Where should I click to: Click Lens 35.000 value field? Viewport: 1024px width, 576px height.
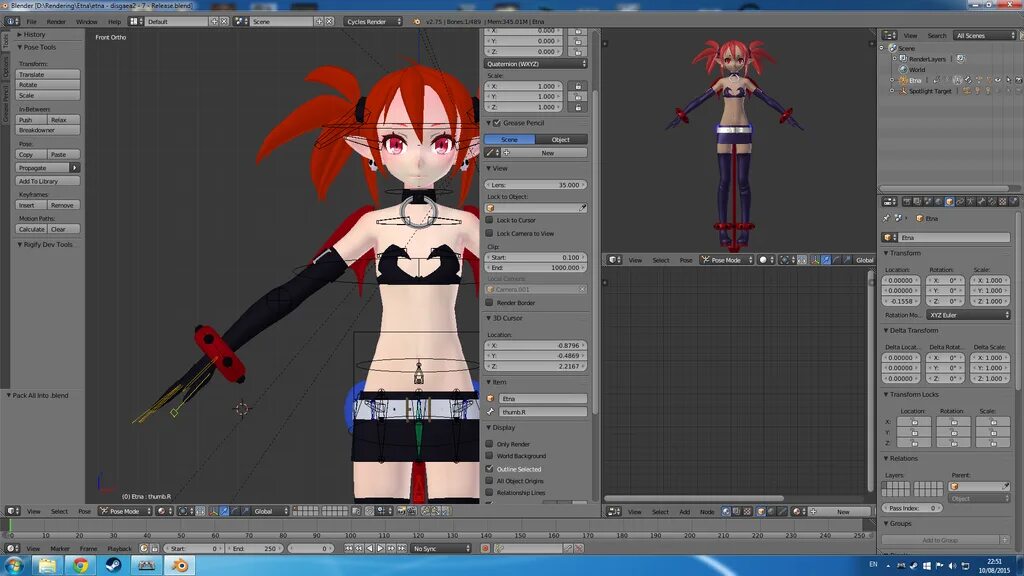click(536, 185)
